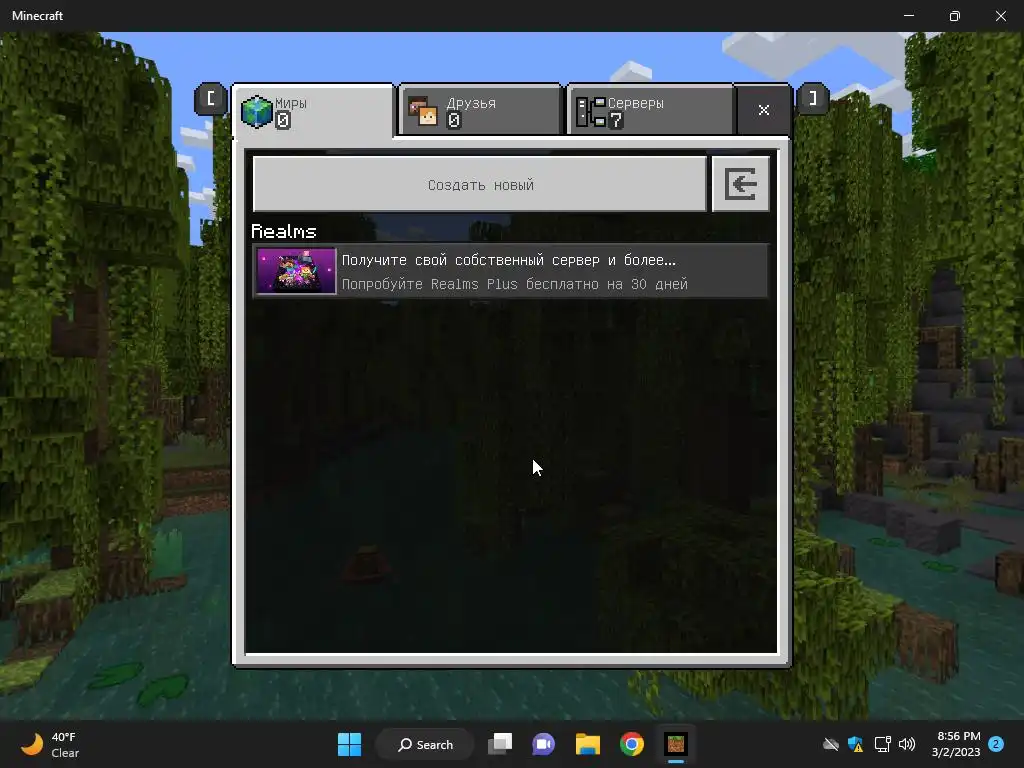Image resolution: width=1024 pixels, height=768 pixels.
Task: Minimize the Minecraft window
Action: point(909,16)
